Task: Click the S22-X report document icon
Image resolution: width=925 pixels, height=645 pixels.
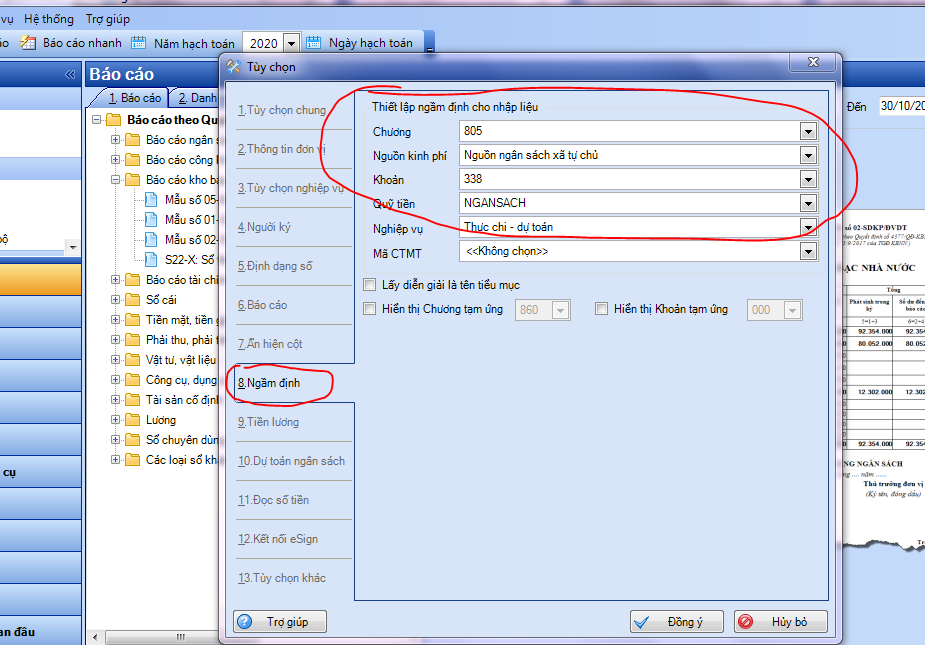Action: 151,260
